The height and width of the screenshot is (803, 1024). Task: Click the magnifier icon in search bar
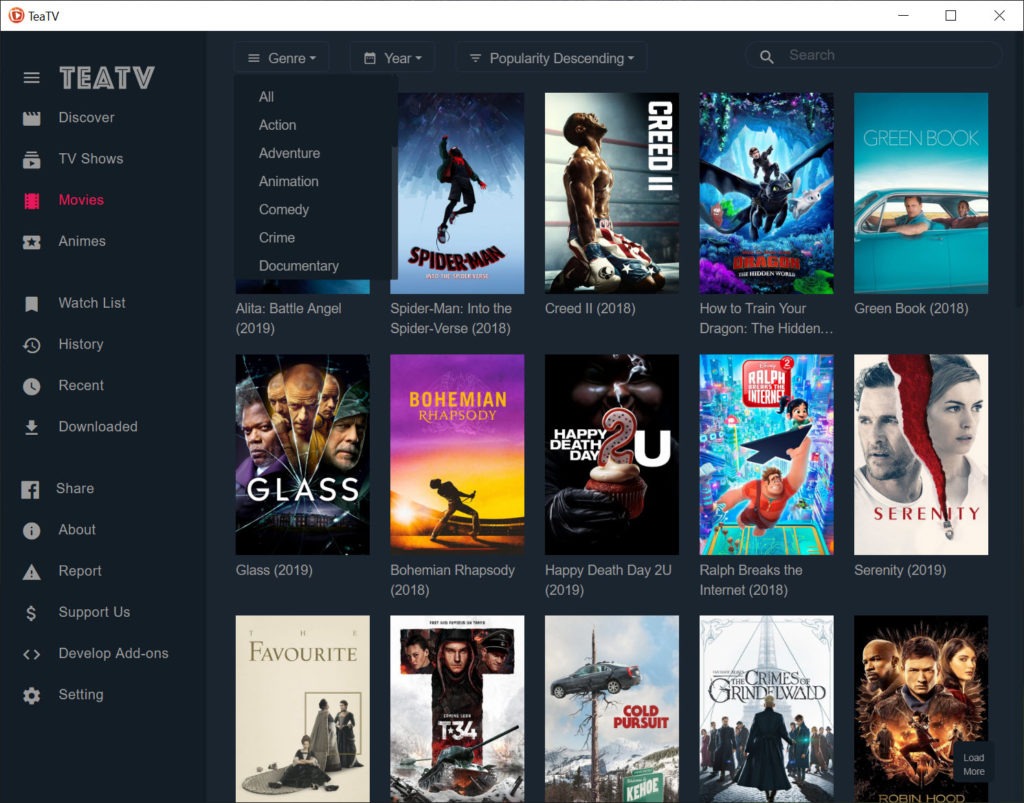pyautogui.click(x=767, y=57)
